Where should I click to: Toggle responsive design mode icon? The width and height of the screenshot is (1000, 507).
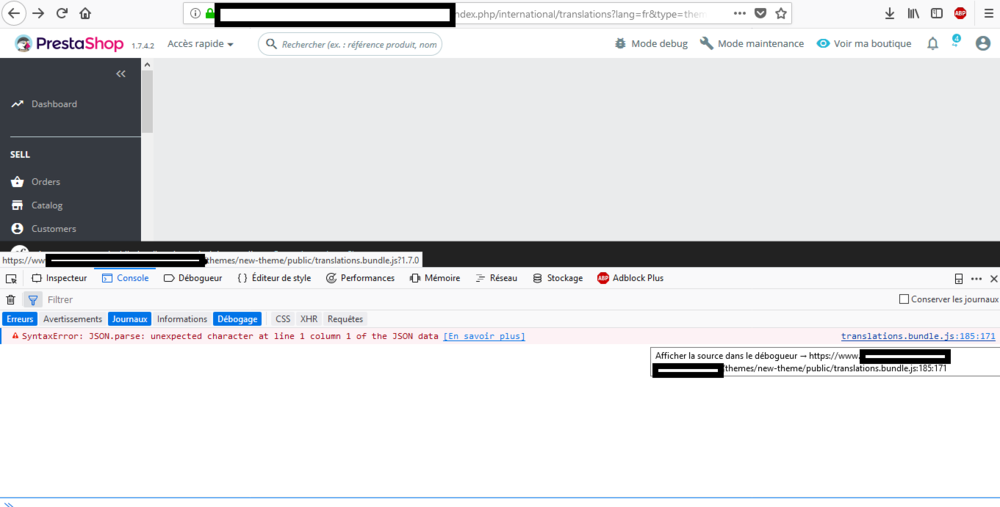pyautogui.click(x=959, y=279)
